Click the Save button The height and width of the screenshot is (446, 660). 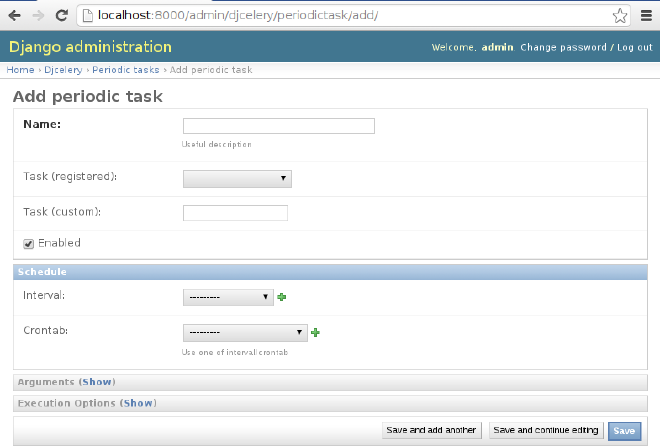click(x=624, y=430)
